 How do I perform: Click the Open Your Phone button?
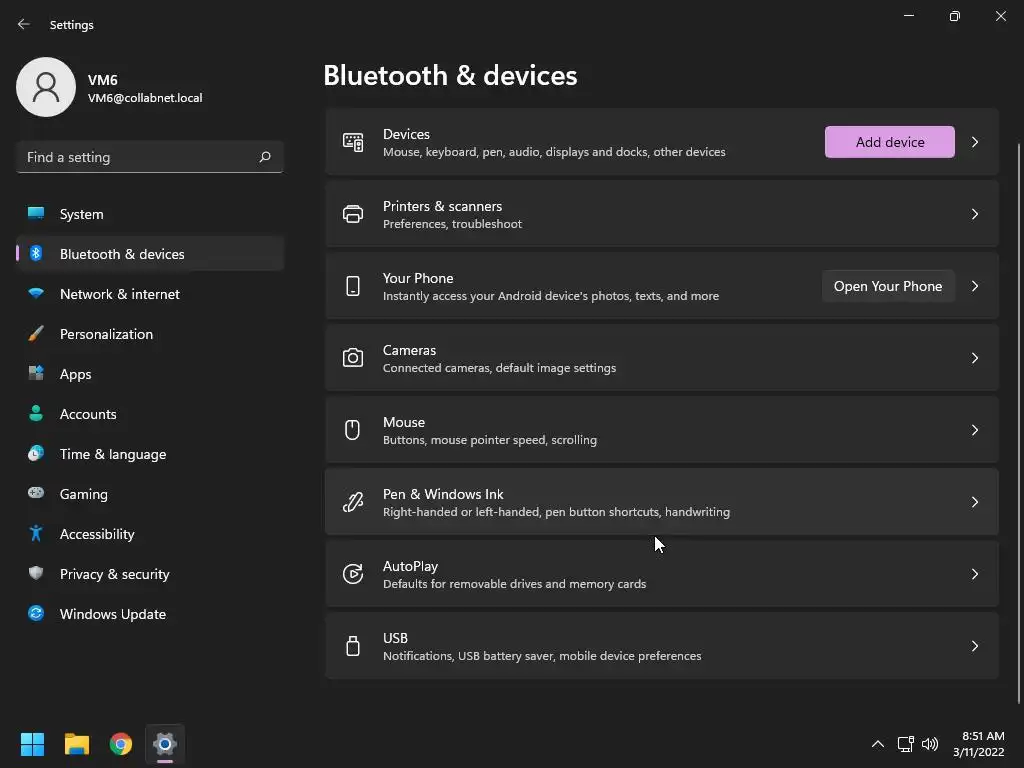pos(888,286)
